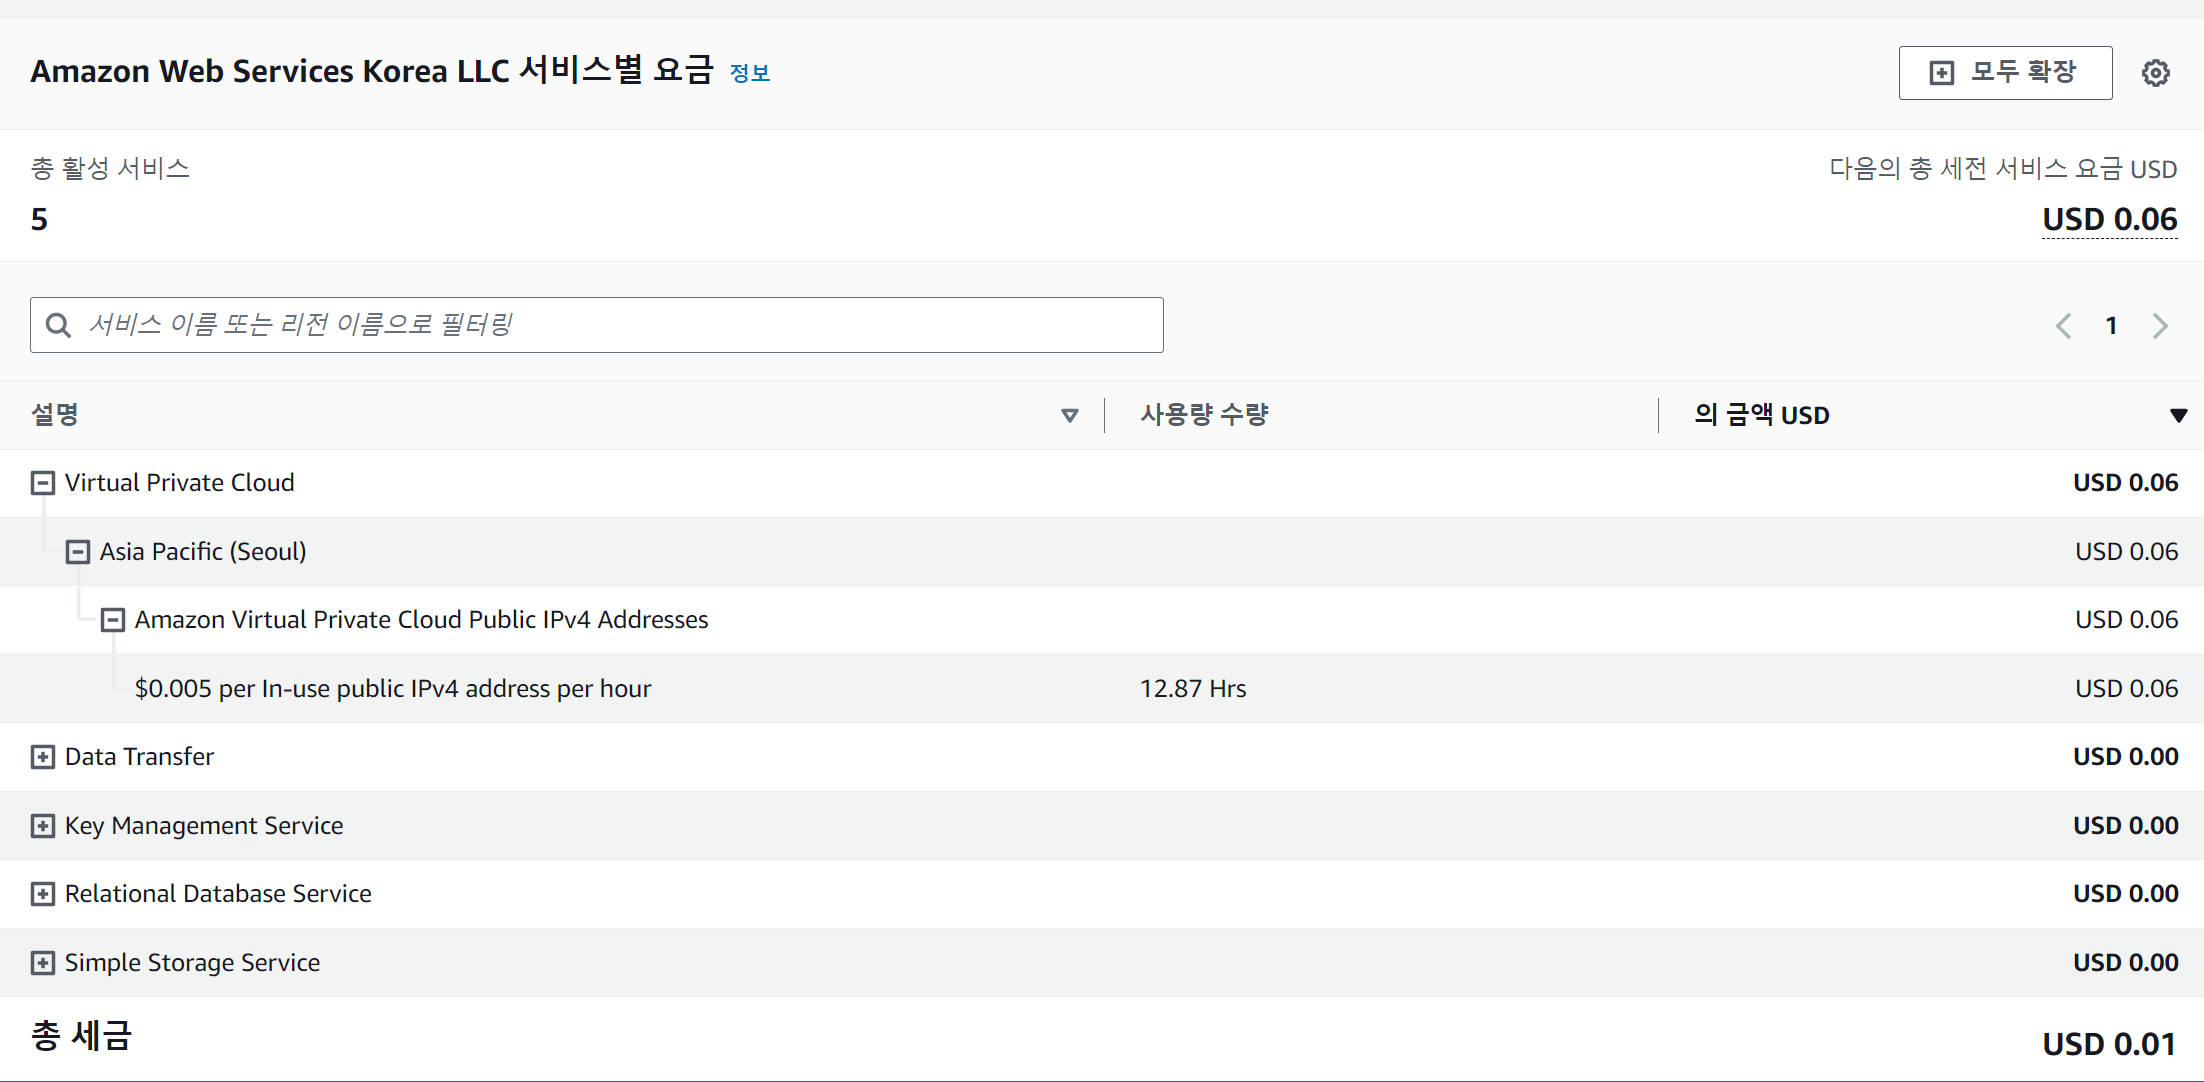Sort by 설명 column arrow
This screenshot has width=2204, height=1082.
1069,415
